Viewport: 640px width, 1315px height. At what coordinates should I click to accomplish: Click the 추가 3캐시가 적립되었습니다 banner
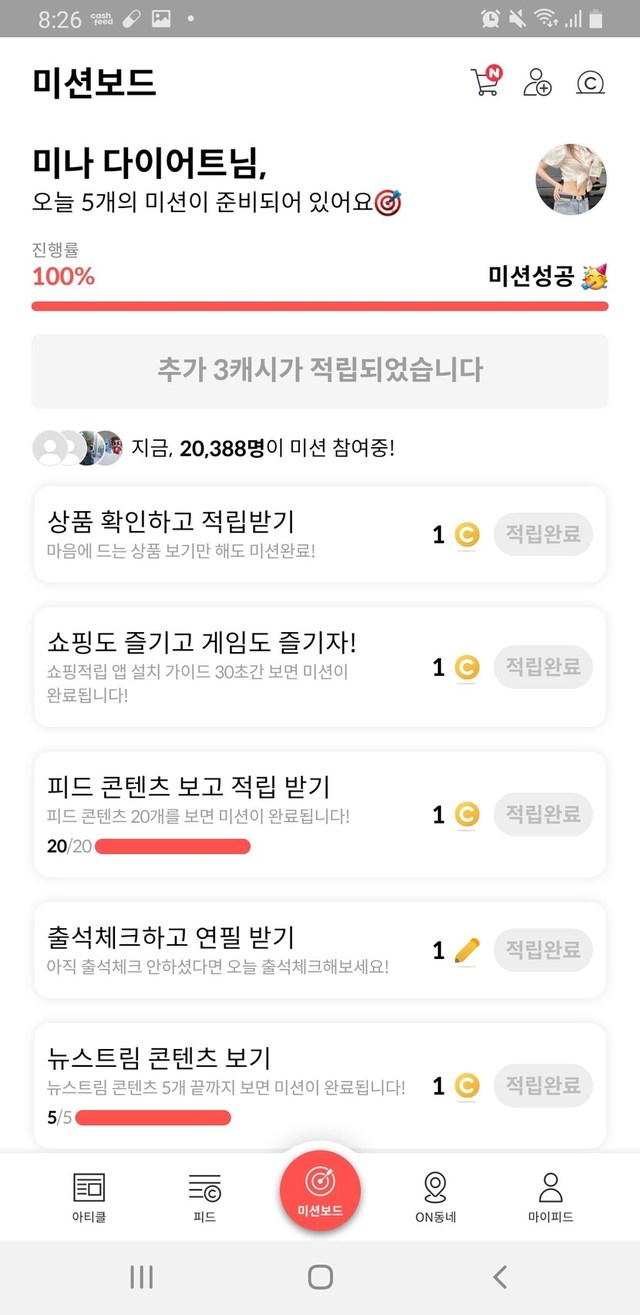320,370
